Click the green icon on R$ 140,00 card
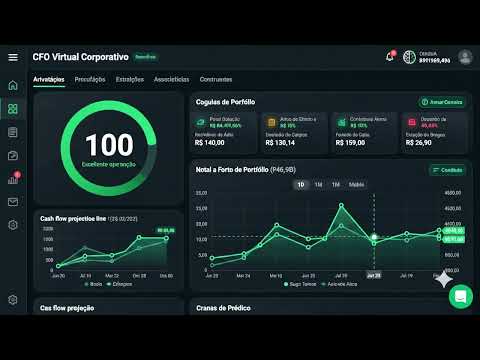Screen dimensions: 480x360 coord(200,122)
